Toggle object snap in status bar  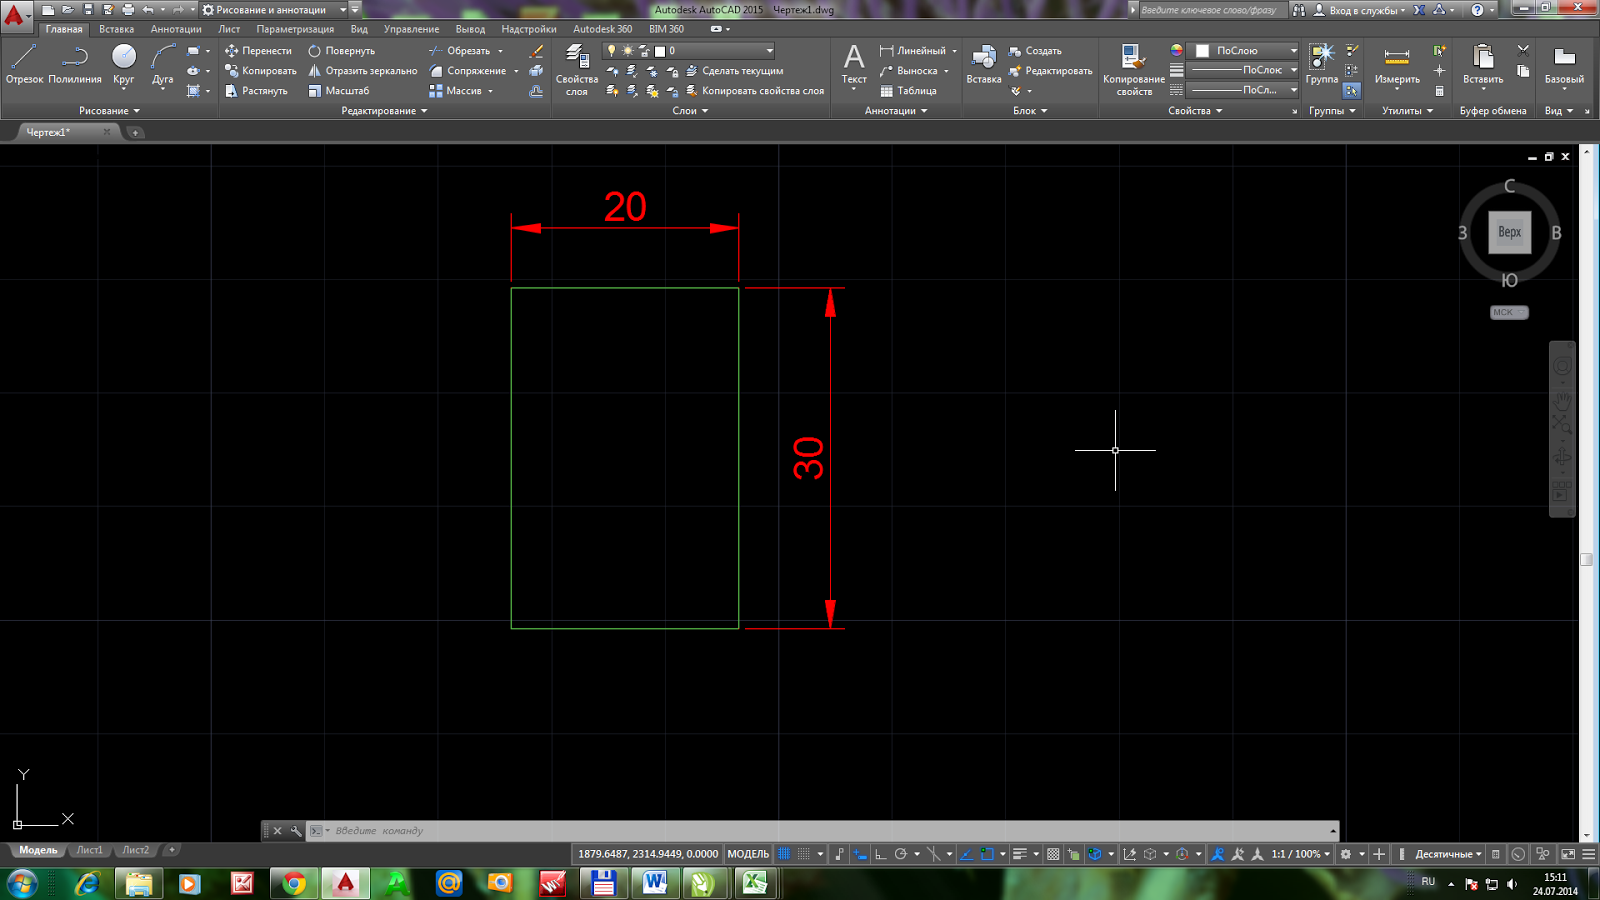click(987, 854)
